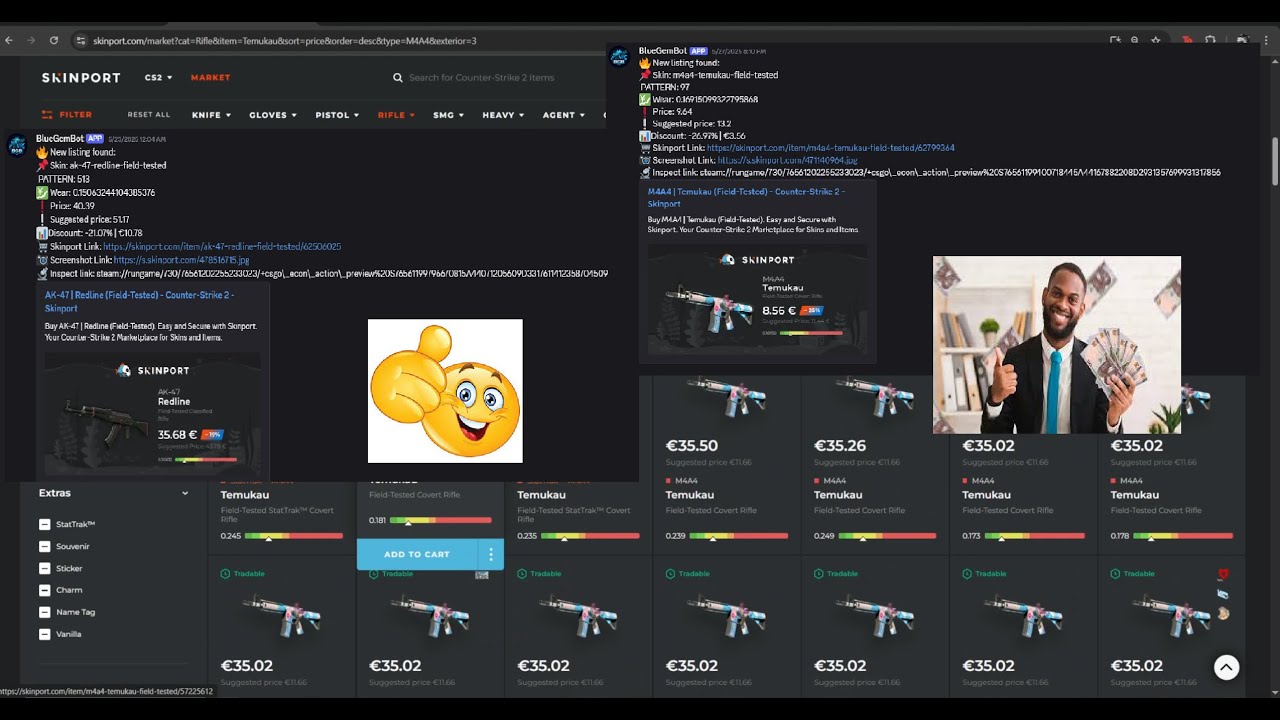Click the Redline 35.68 € preview price
The width and height of the screenshot is (1280, 720).
[177, 435]
